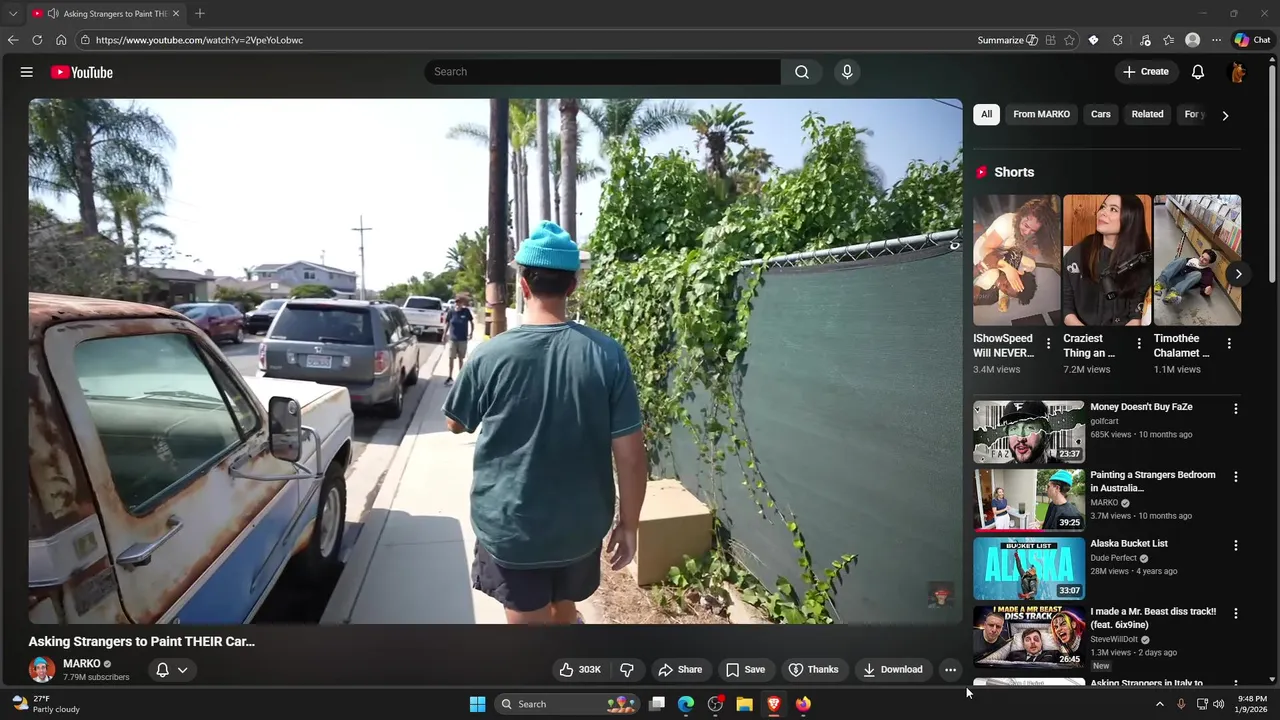Open a new browser tab
This screenshot has width=1280, height=720.
[x=200, y=13]
